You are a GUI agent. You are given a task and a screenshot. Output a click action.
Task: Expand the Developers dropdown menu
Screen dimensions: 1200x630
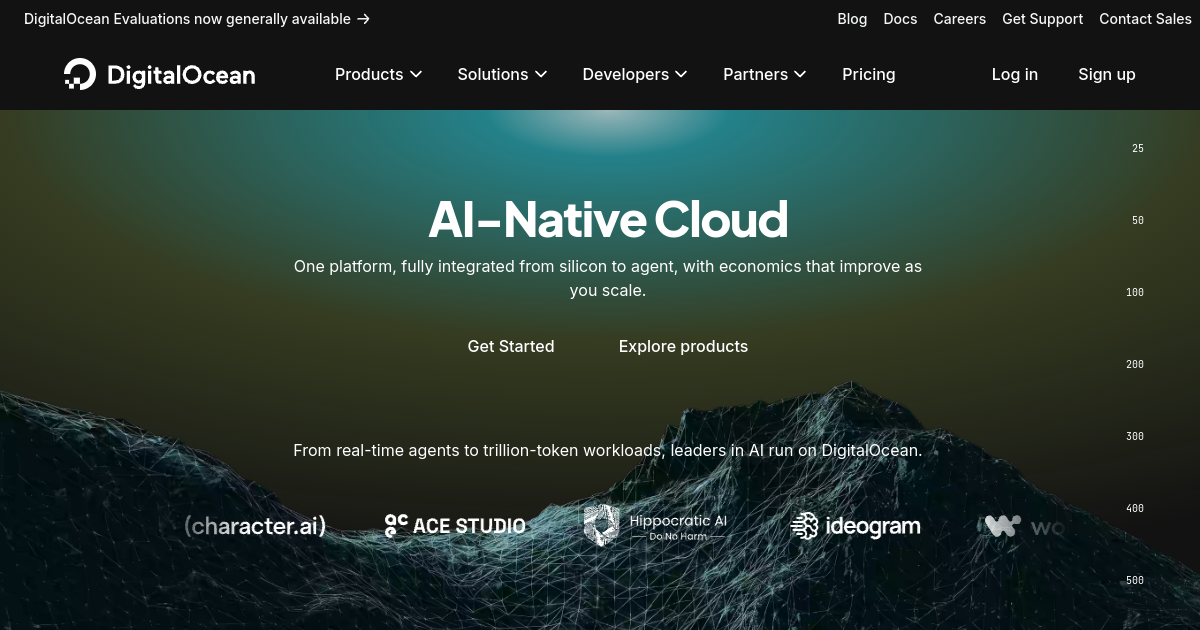(x=635, y=74)
